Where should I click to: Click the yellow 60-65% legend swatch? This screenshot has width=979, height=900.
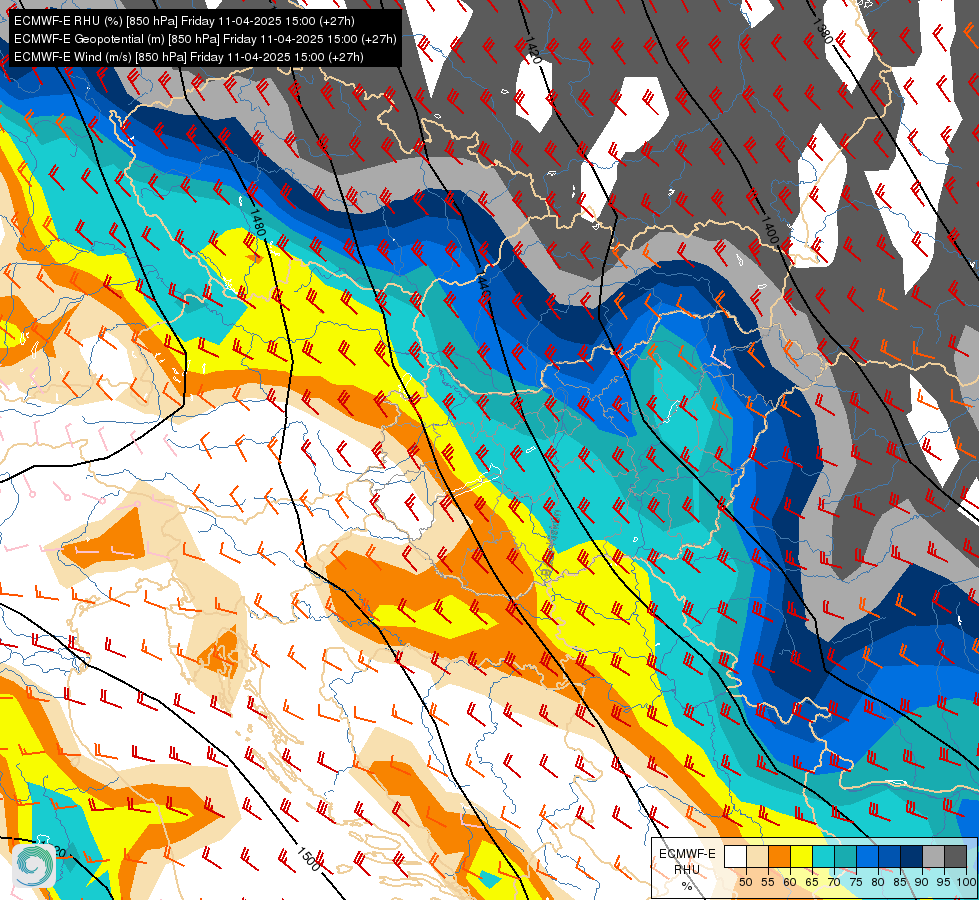pyautogui.click(x=802, y=856)
